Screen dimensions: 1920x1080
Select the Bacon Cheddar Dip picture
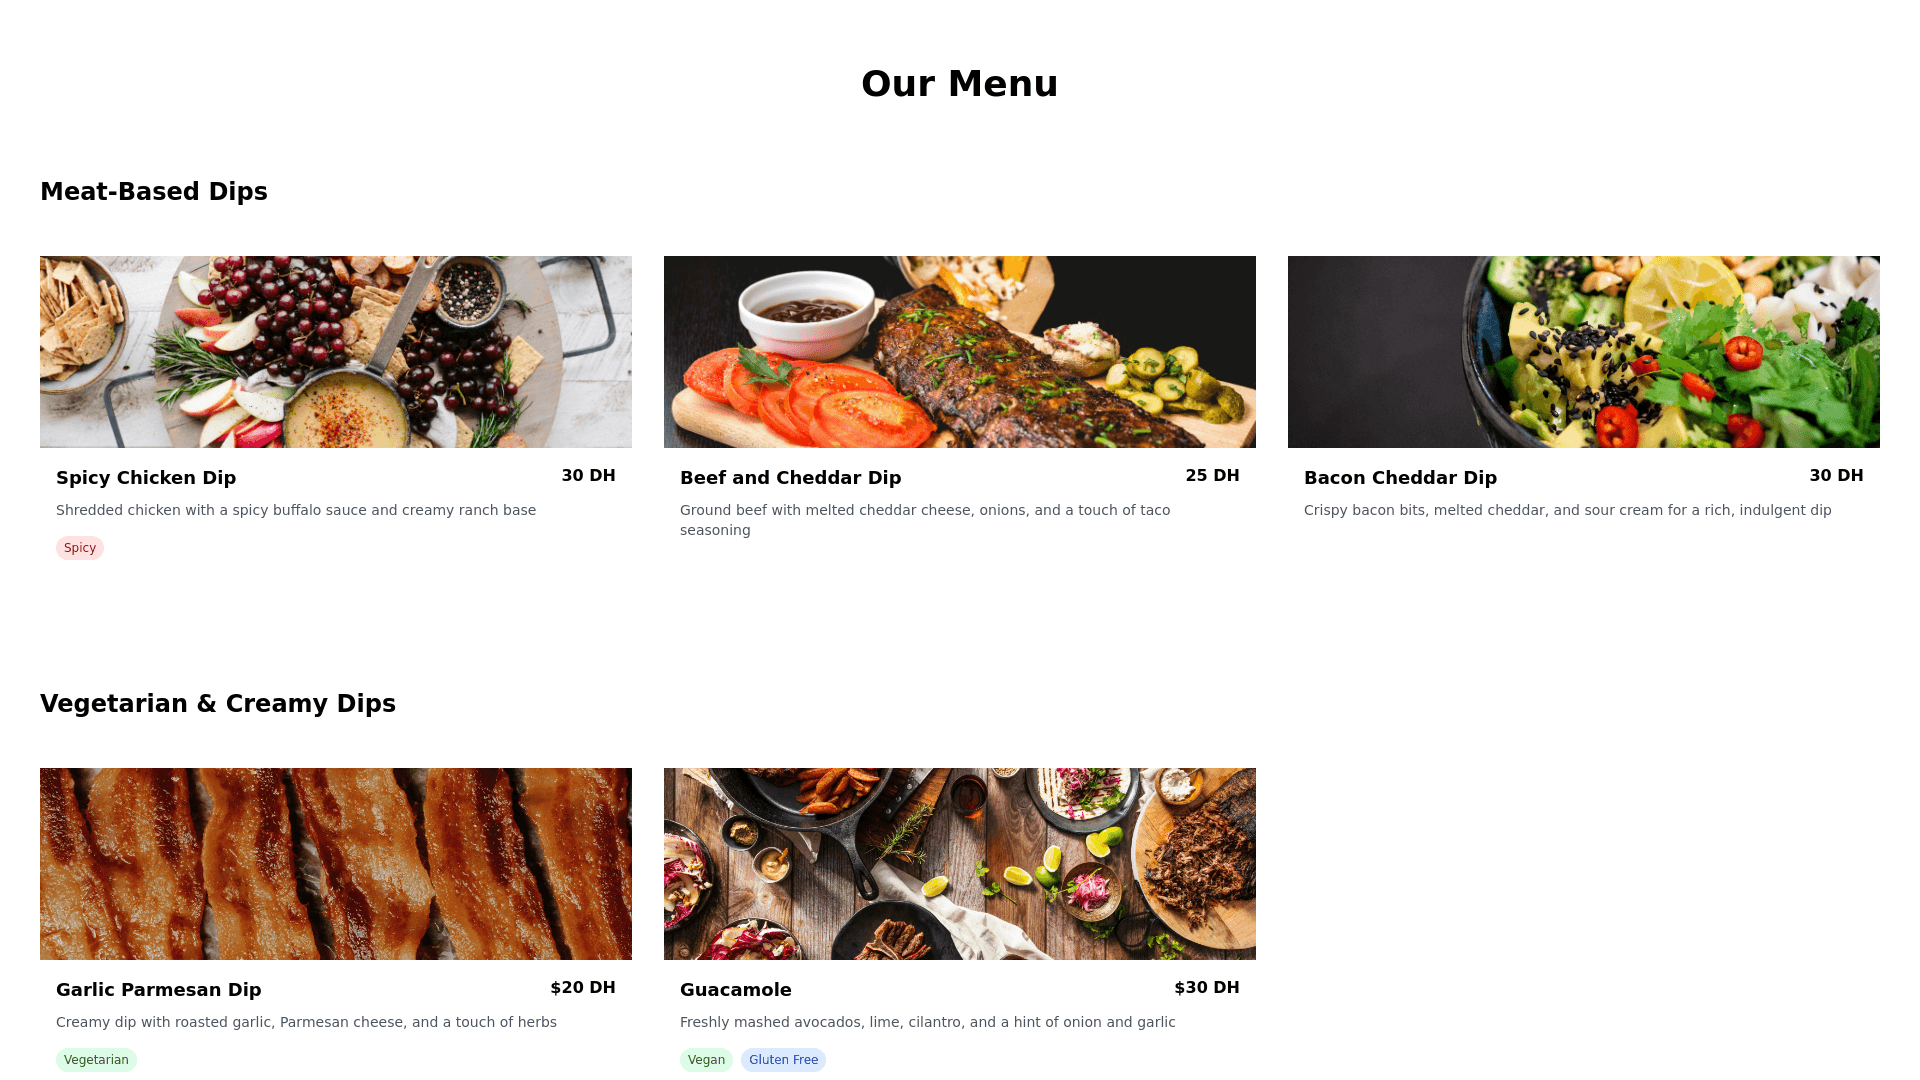[1584, 352]
